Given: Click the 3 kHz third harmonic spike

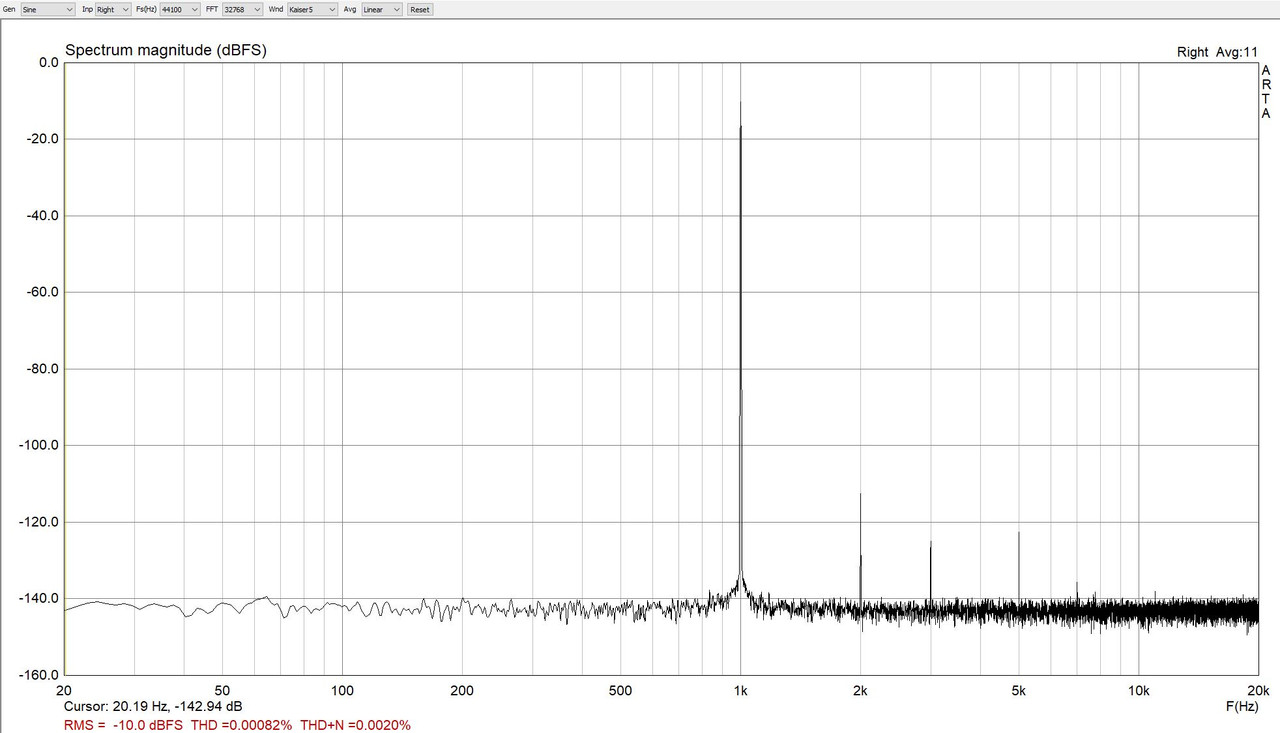Looking at the screenshot, I should click(930, 572).
